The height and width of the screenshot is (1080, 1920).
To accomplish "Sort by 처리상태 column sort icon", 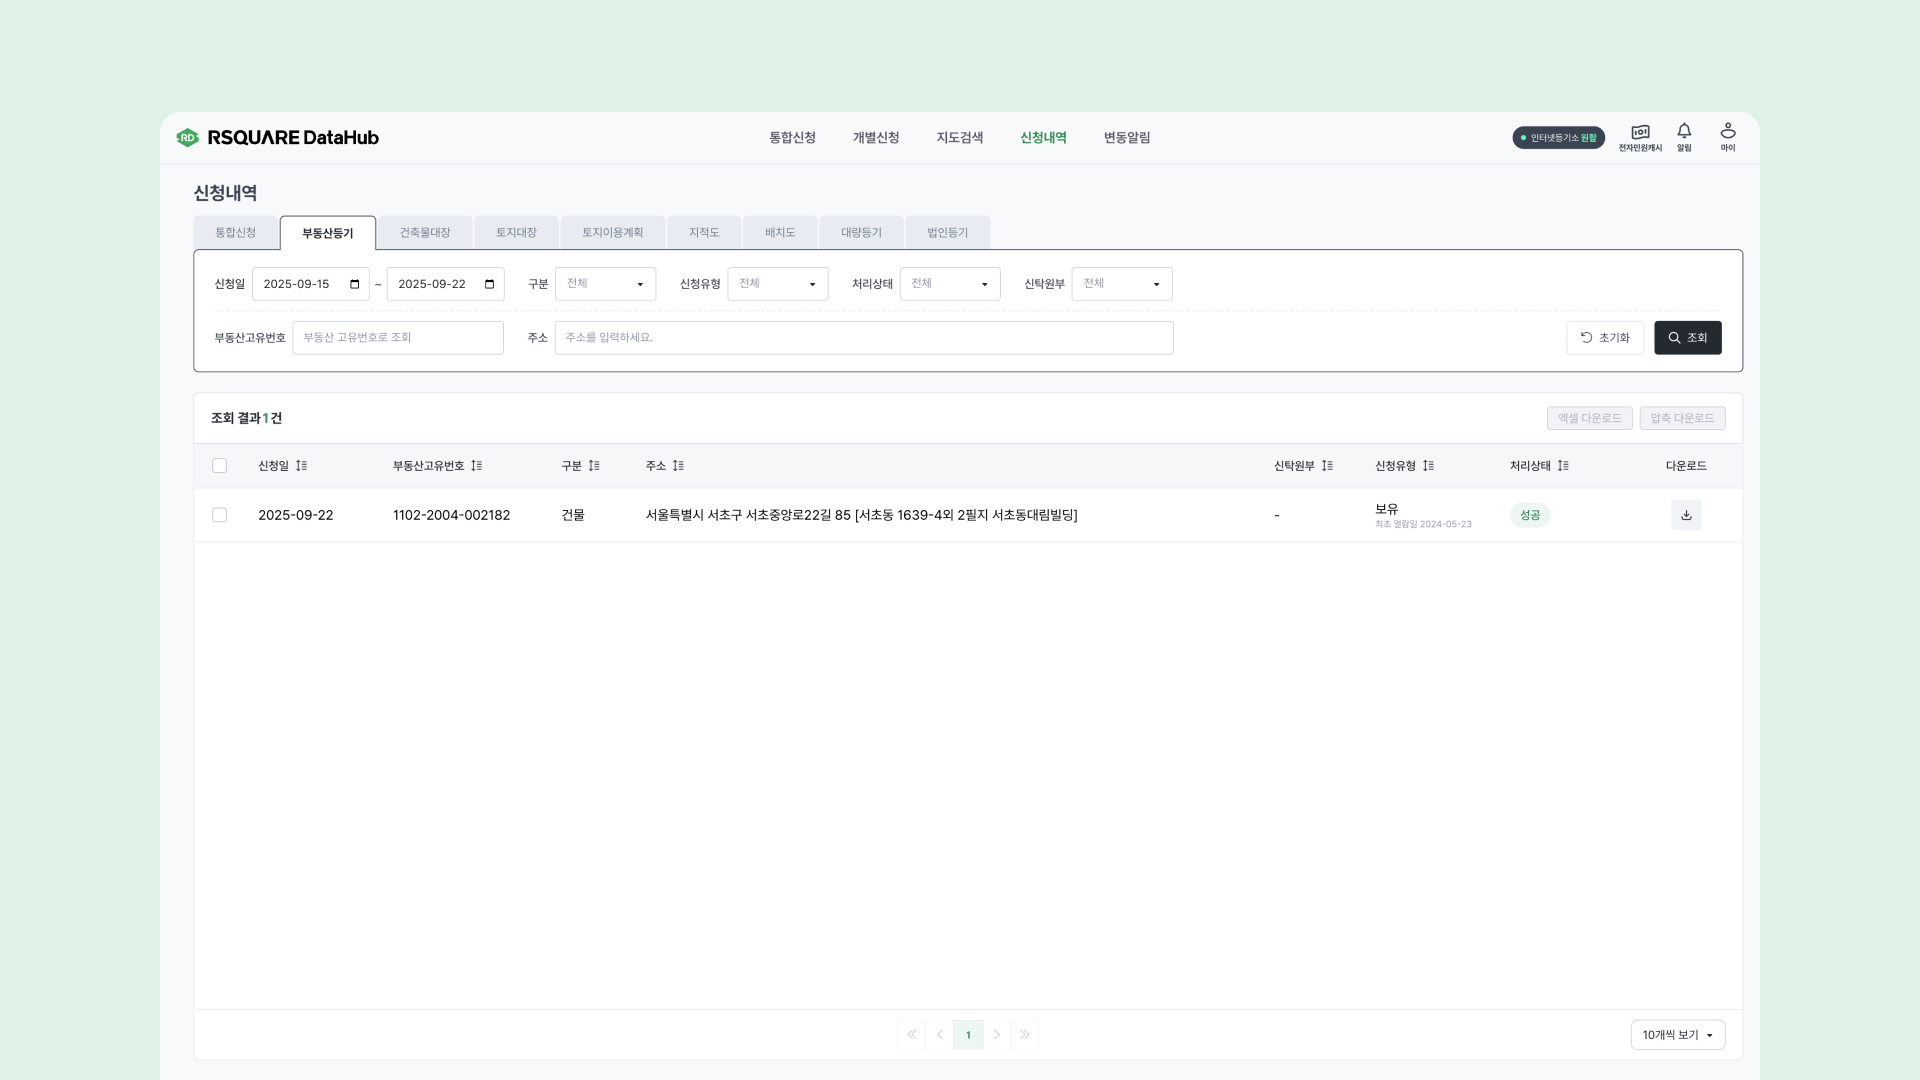I will point(1563,466).
